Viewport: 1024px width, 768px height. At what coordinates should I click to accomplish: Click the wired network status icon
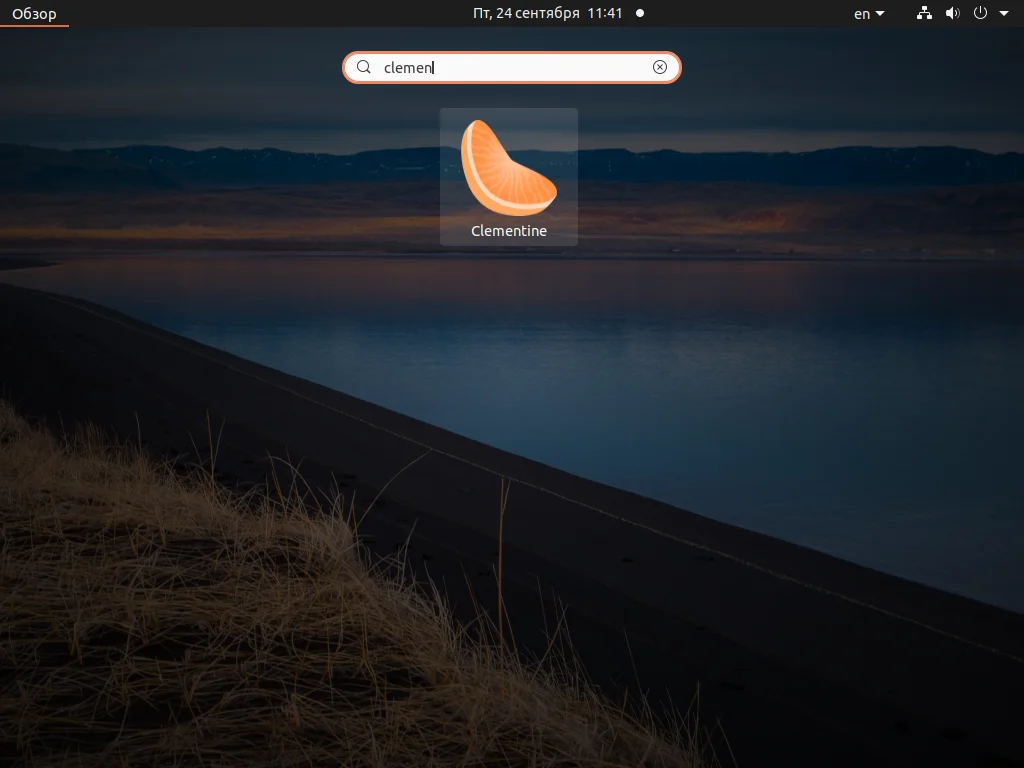pyautogui.click(x=924, y=13)
